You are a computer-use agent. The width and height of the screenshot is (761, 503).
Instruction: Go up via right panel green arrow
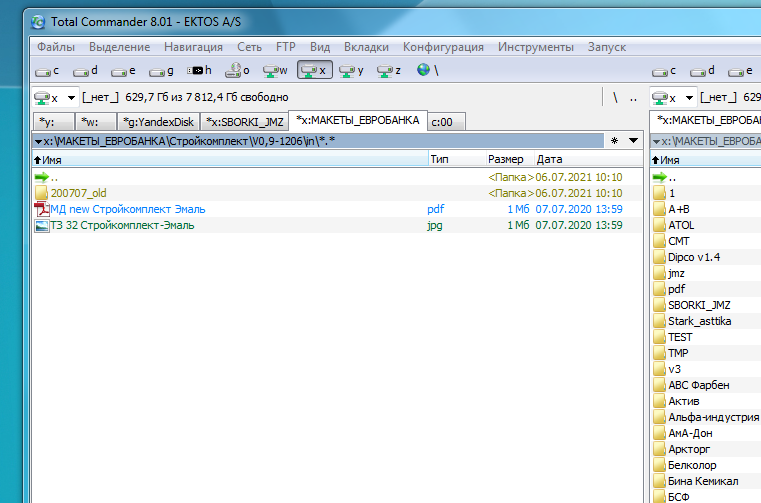(659, 177)
